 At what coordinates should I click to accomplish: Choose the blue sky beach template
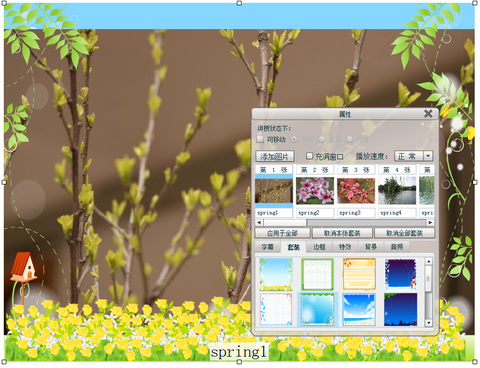tap(359, 310)
